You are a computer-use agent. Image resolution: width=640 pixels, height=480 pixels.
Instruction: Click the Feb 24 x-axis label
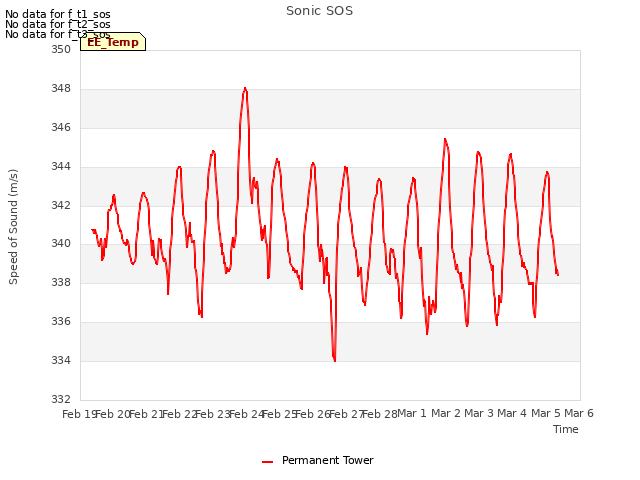[247, 414]
